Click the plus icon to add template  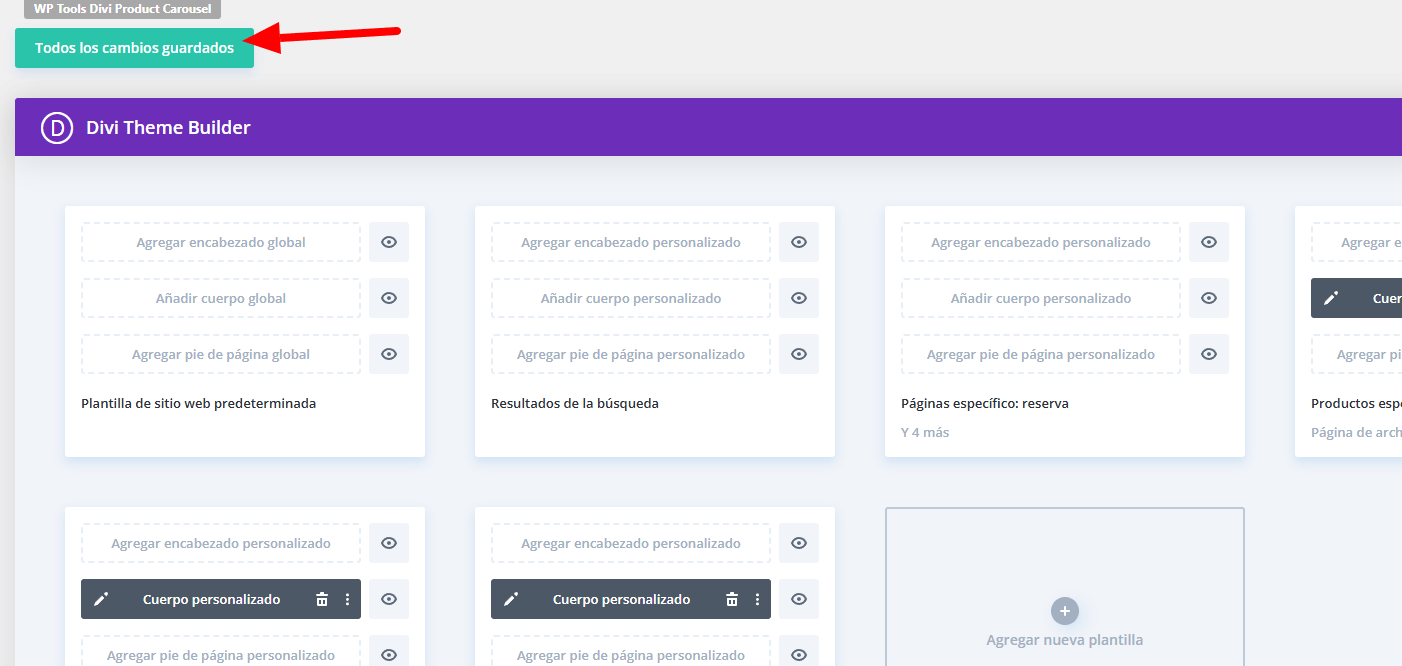coord(1065,611)
